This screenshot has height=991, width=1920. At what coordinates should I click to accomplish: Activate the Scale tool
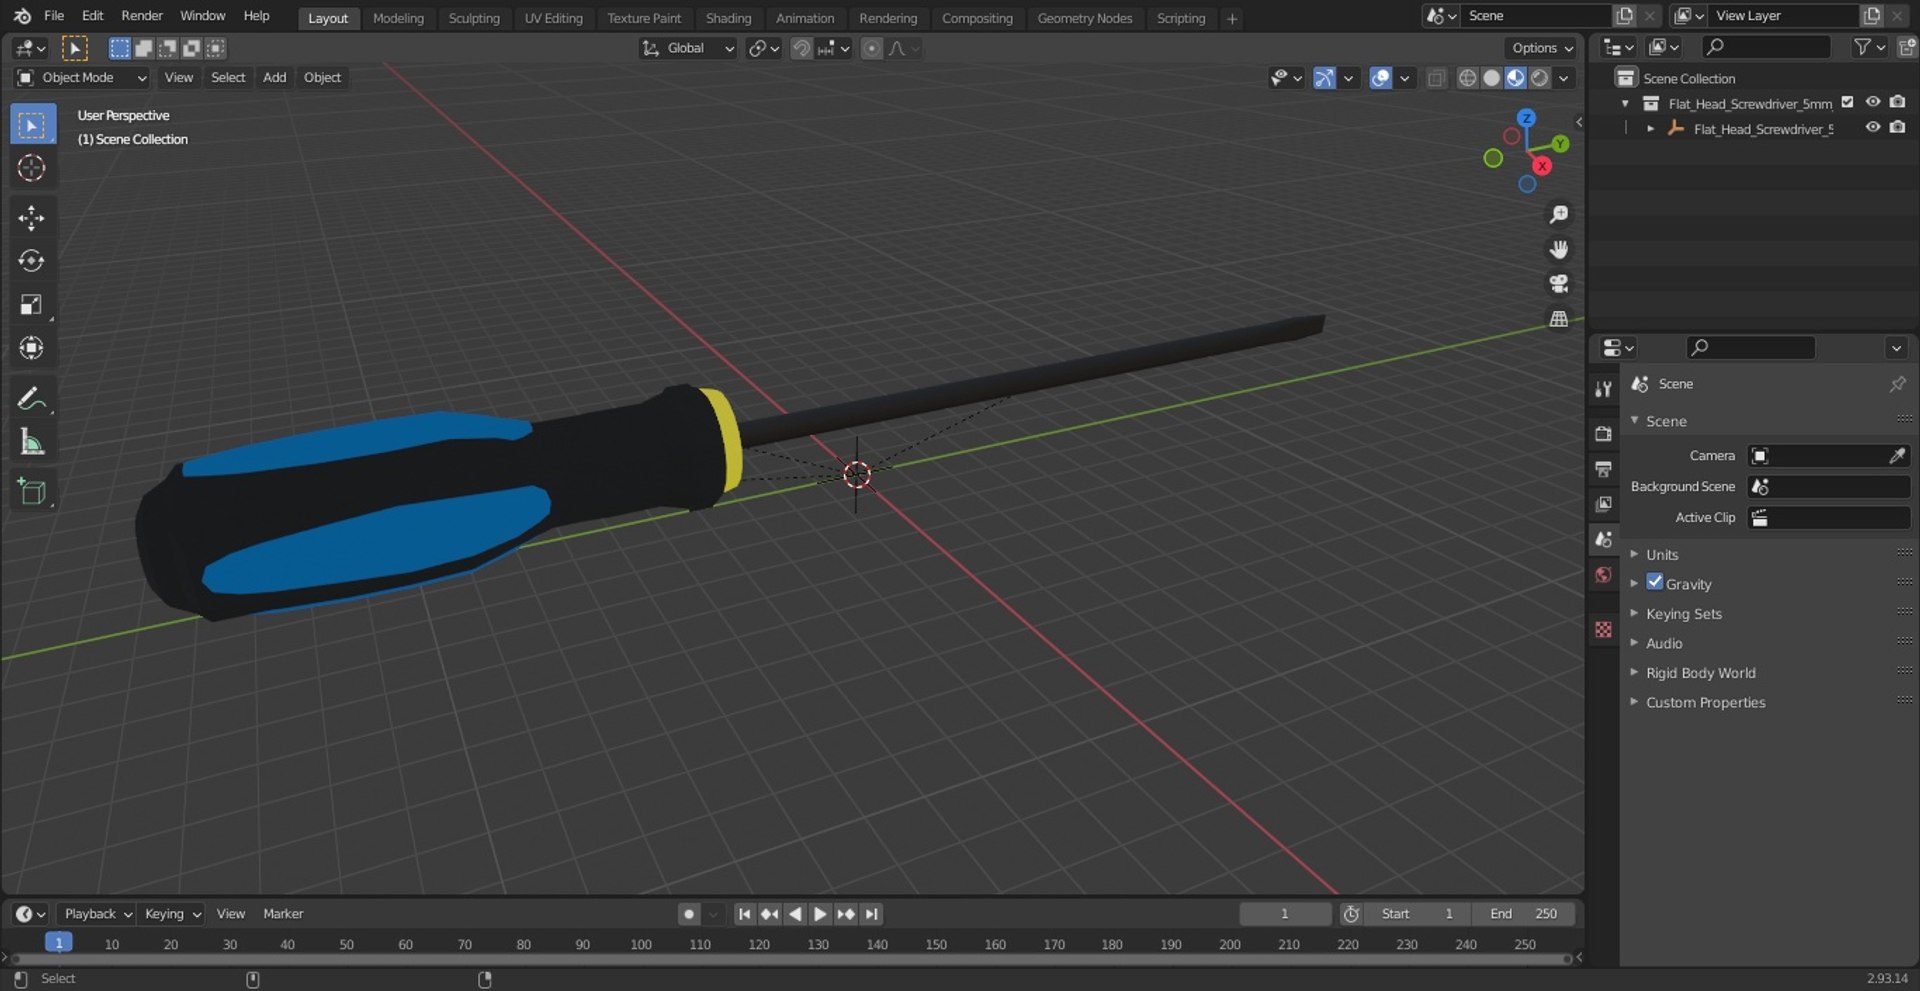[32, 305]
